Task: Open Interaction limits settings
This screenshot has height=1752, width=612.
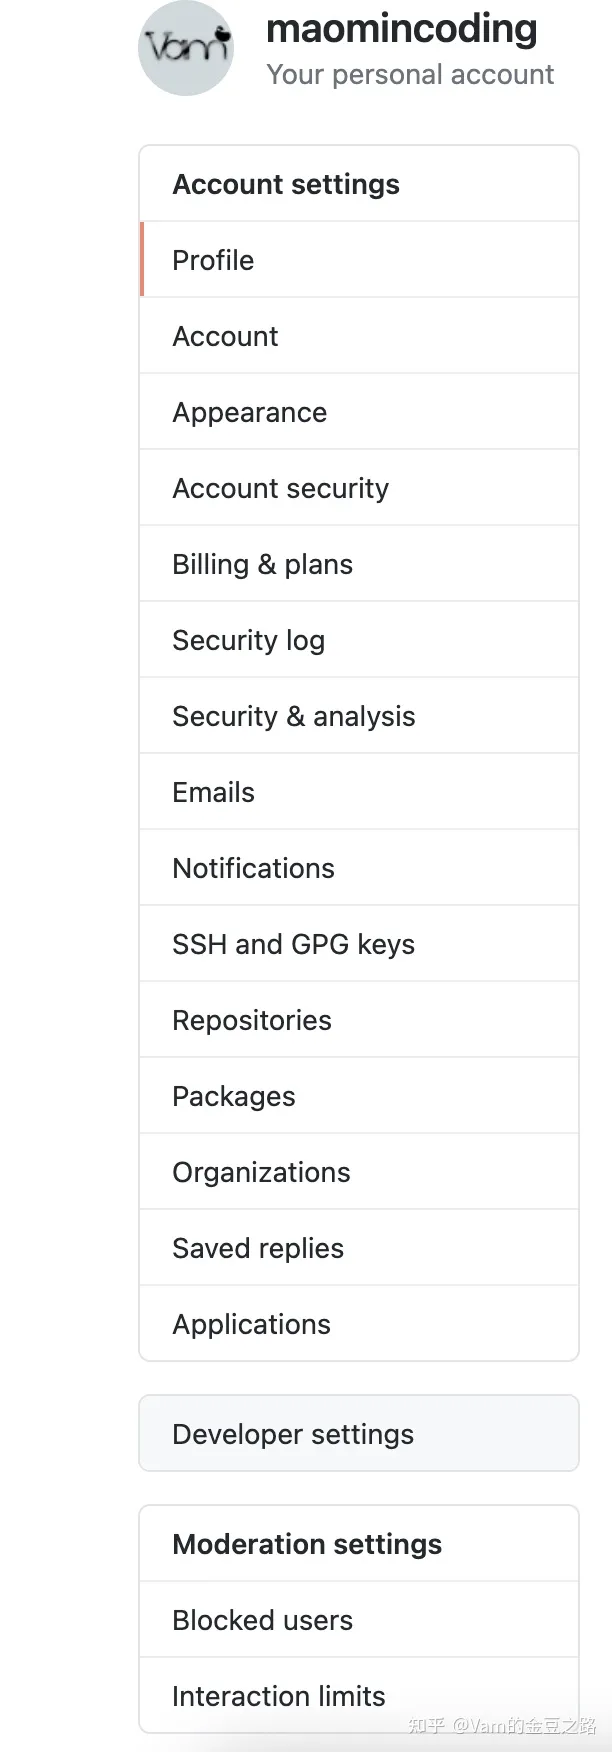Action: tap(278, 1696)
